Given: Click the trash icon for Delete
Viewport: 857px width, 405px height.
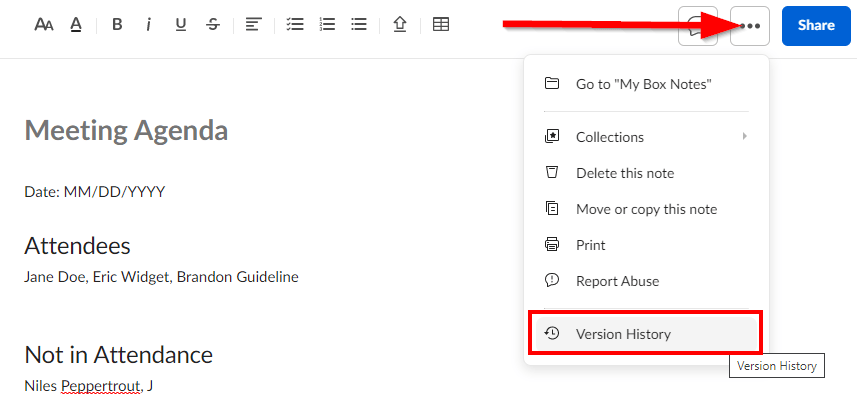Looking at the screenshot, I should 552,173.
